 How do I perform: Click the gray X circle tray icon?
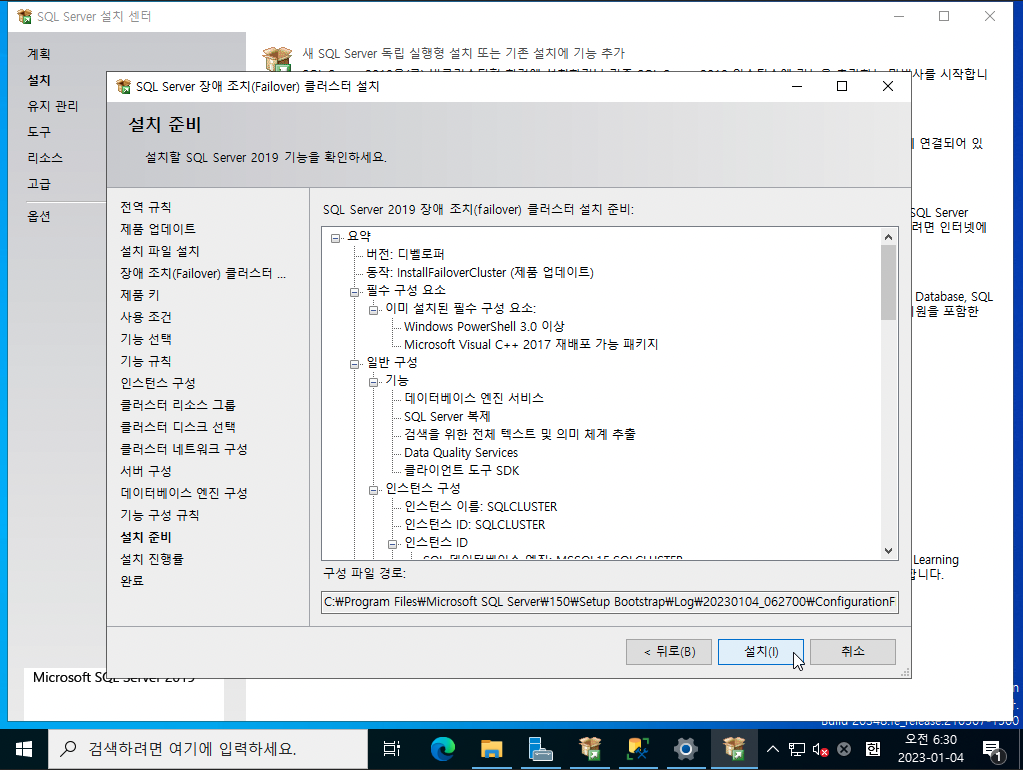844,749
